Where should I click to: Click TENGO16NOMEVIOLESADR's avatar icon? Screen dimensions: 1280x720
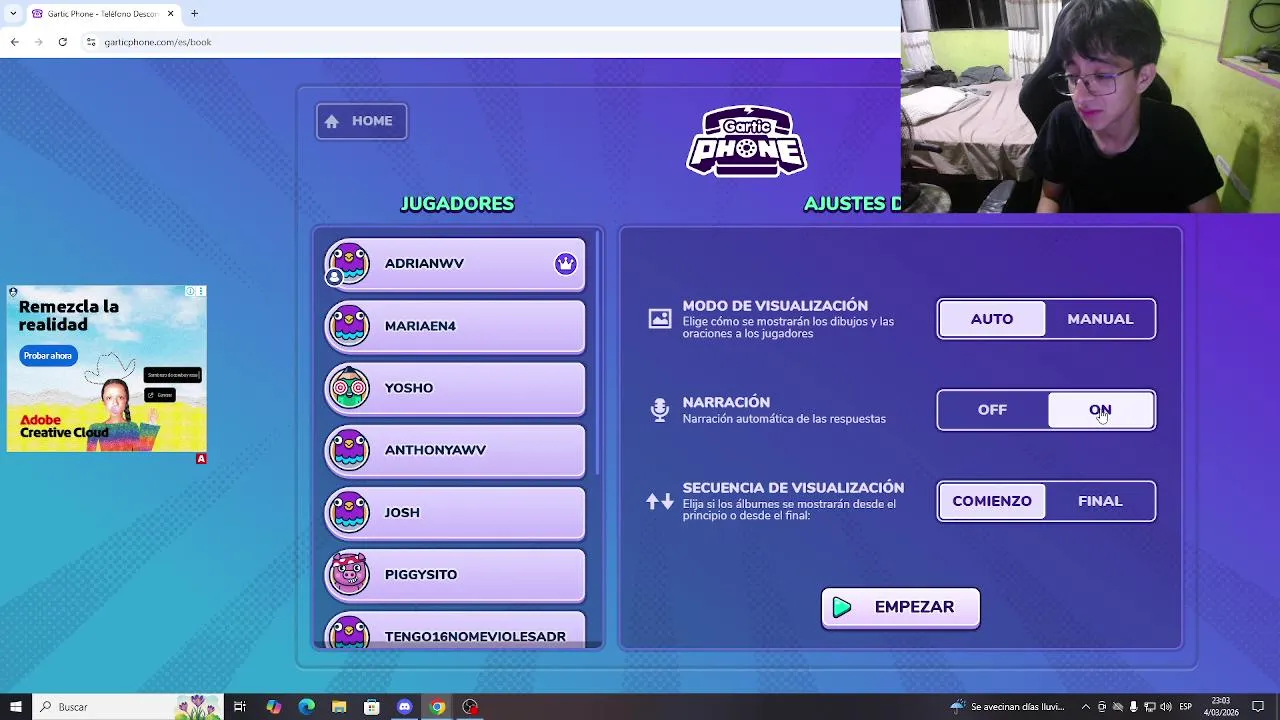pyautogui.click(x=349, y=633)
